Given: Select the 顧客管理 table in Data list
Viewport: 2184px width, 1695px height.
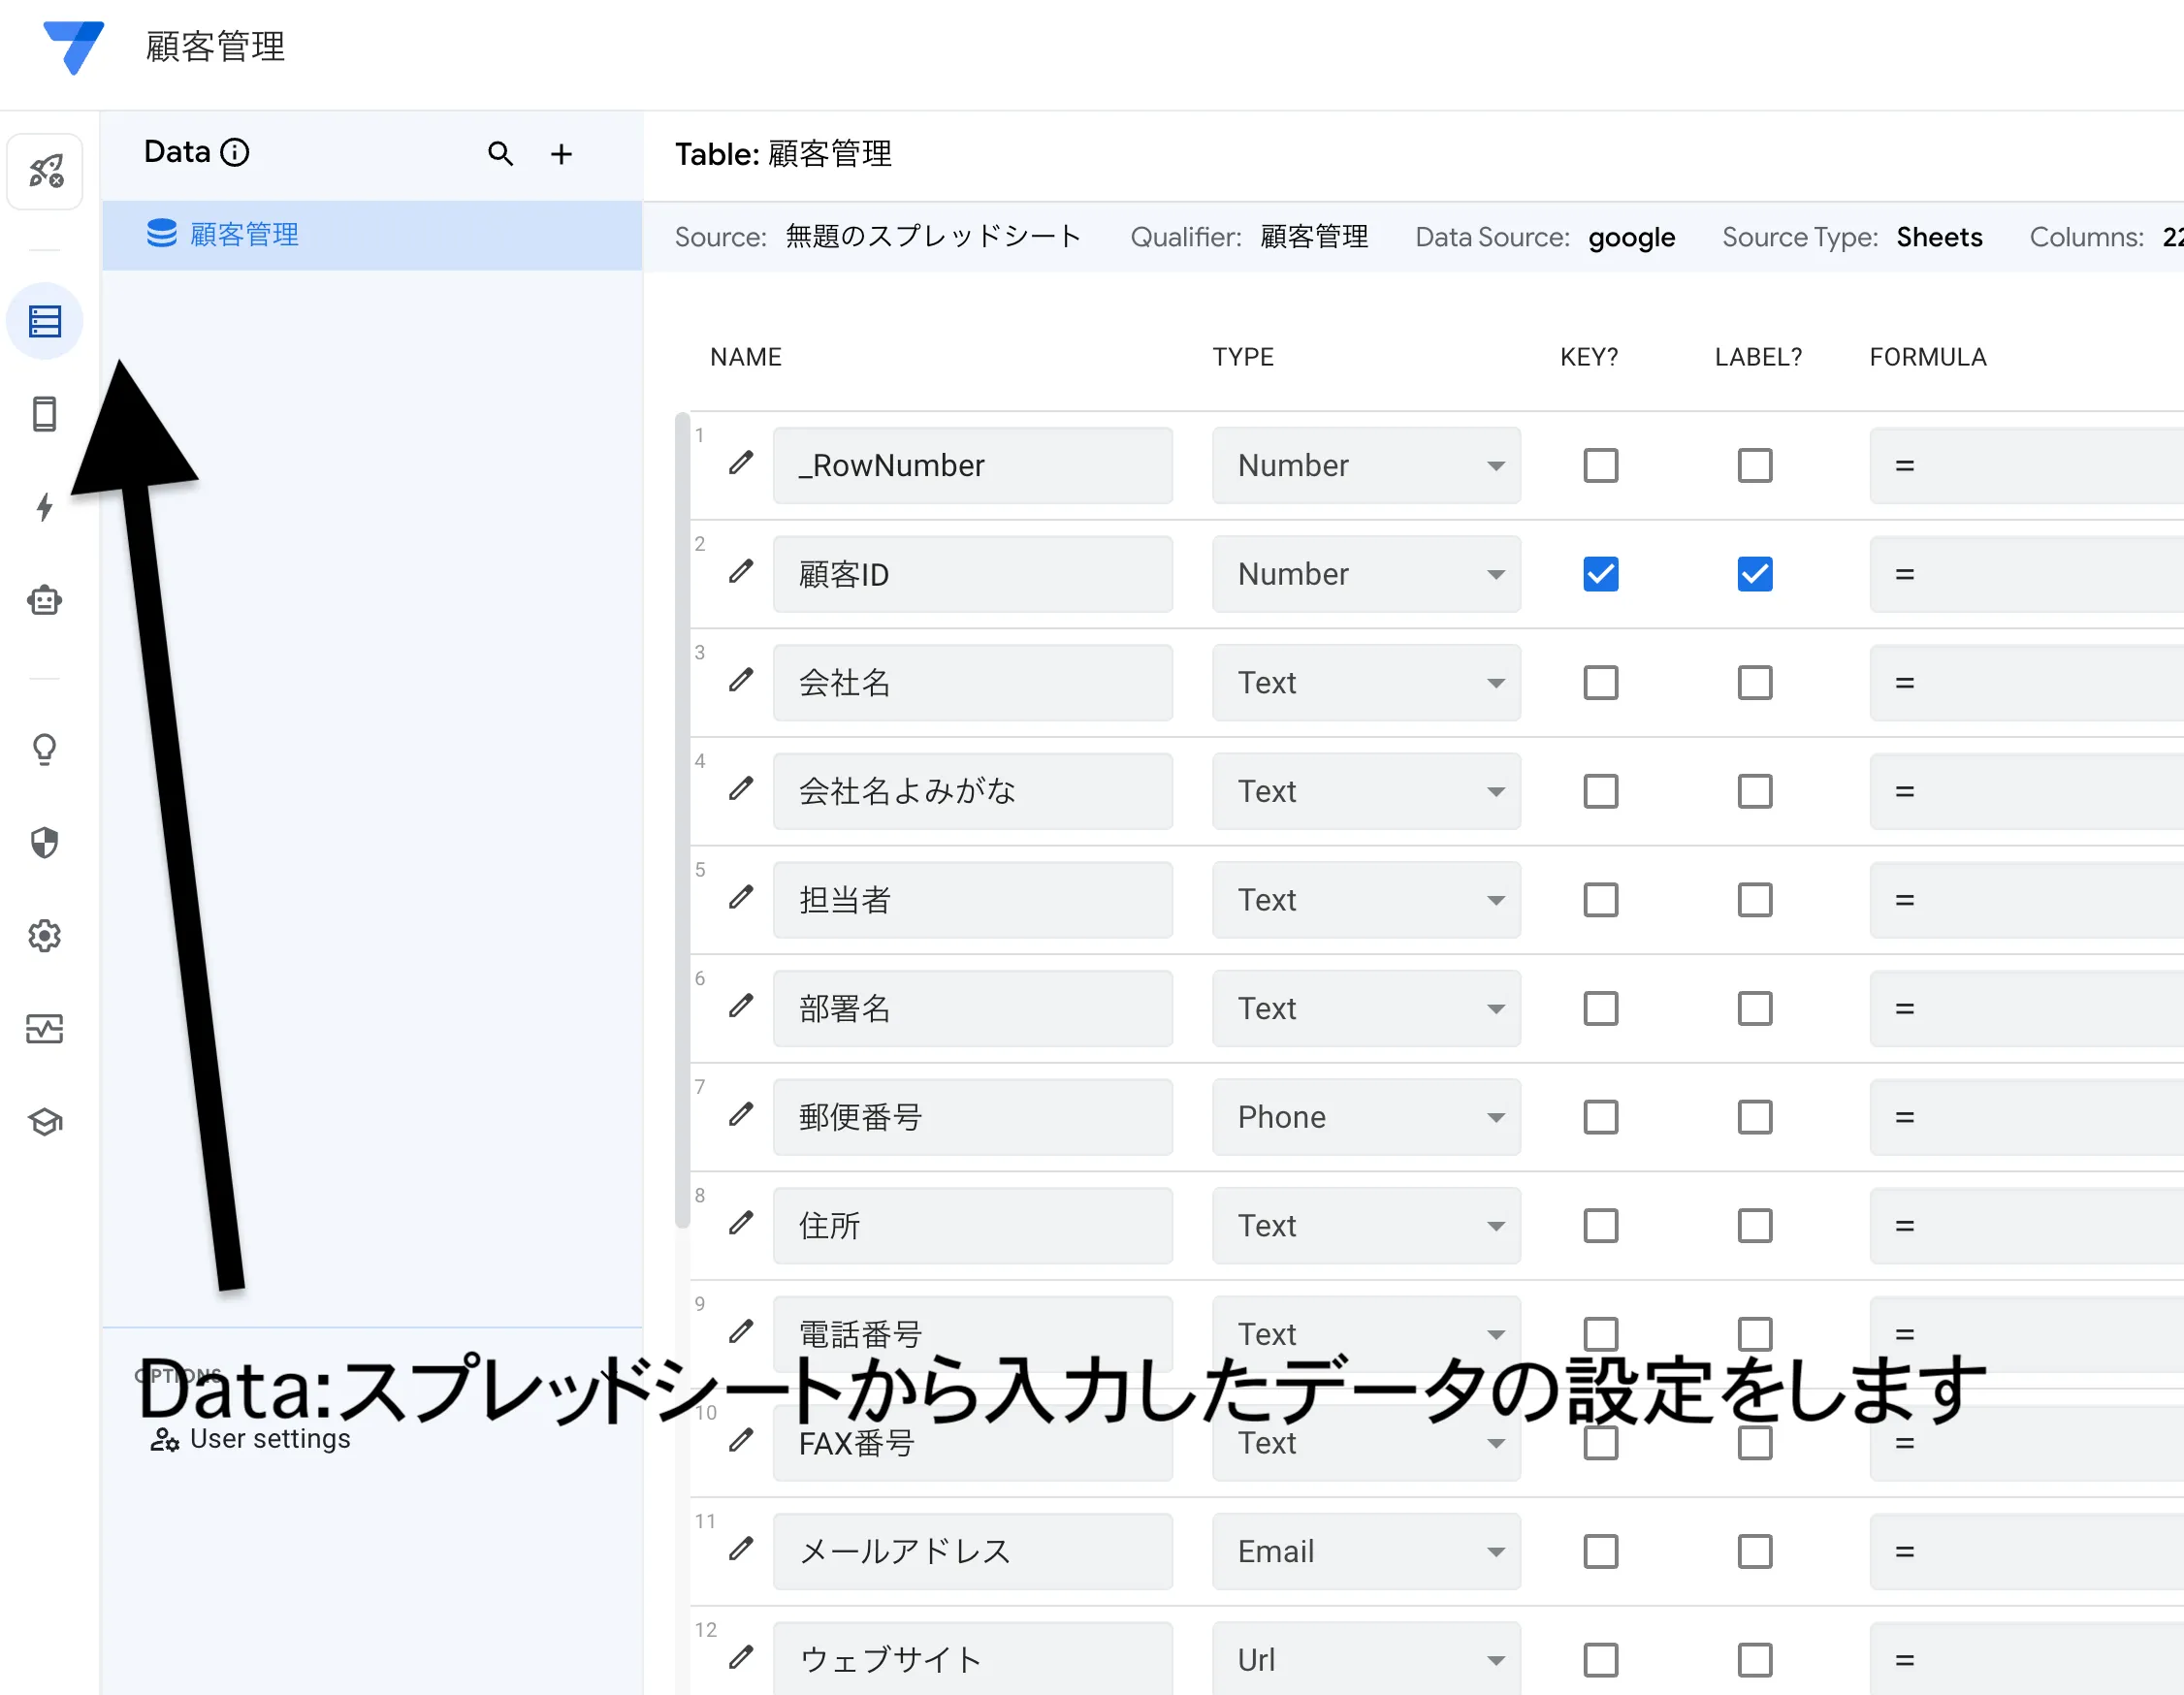Looking at the screenshot, I should pyautogui.click(x=372, y=235).
